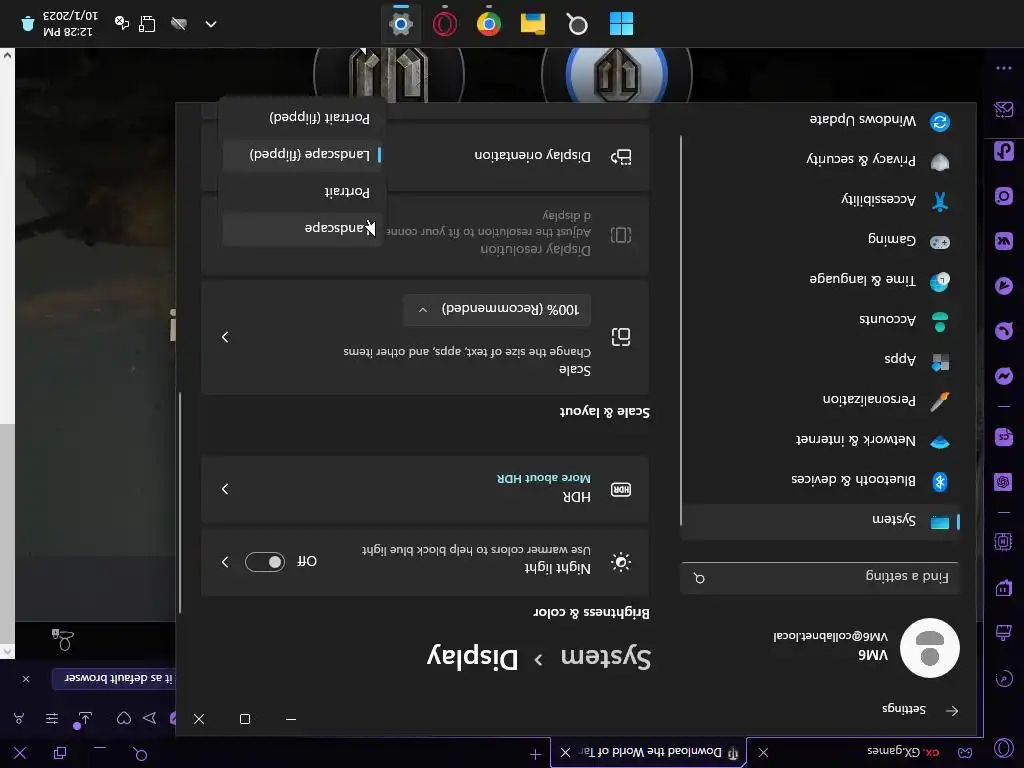Open Opera downloads arrow icon
Screen dimensions: 1024x768
click(x=84, y=719)
